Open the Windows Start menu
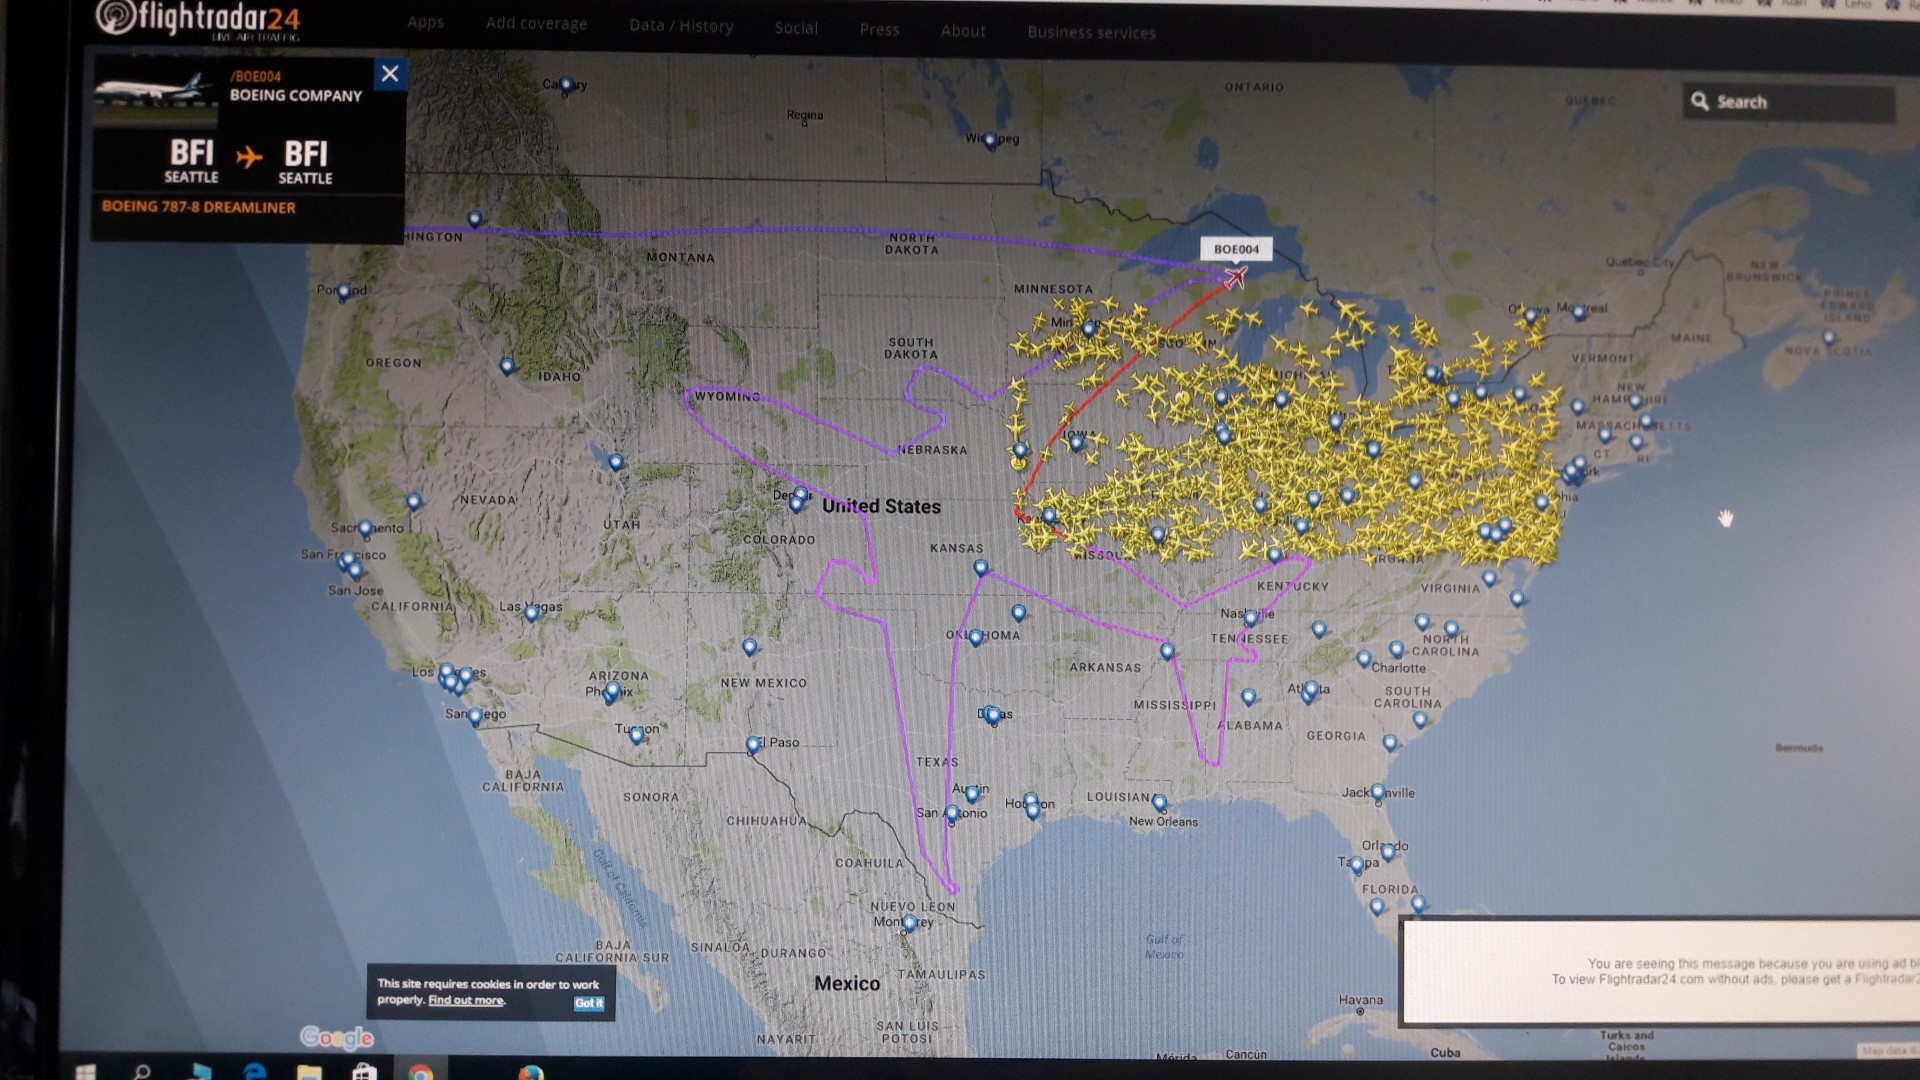 pyautogui.click(x=85, y=1072)
